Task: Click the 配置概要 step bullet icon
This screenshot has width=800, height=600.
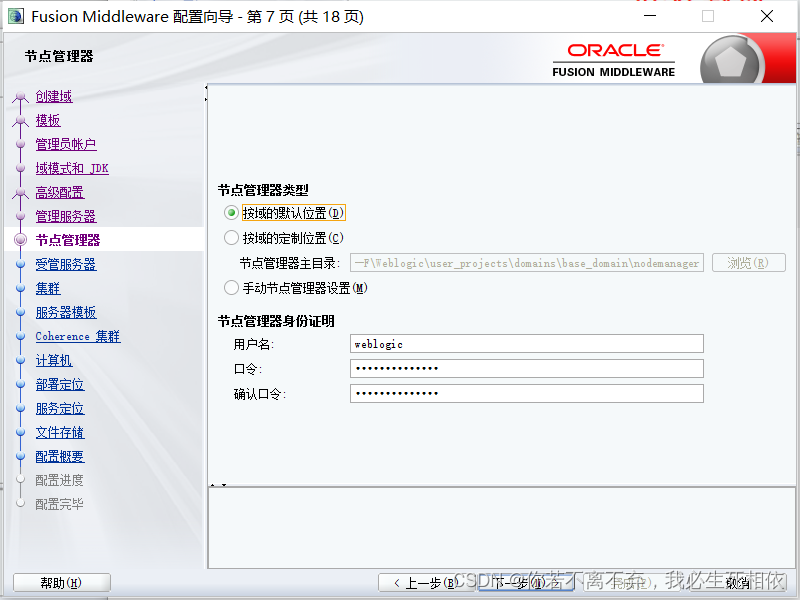Action: click(20, 456)
